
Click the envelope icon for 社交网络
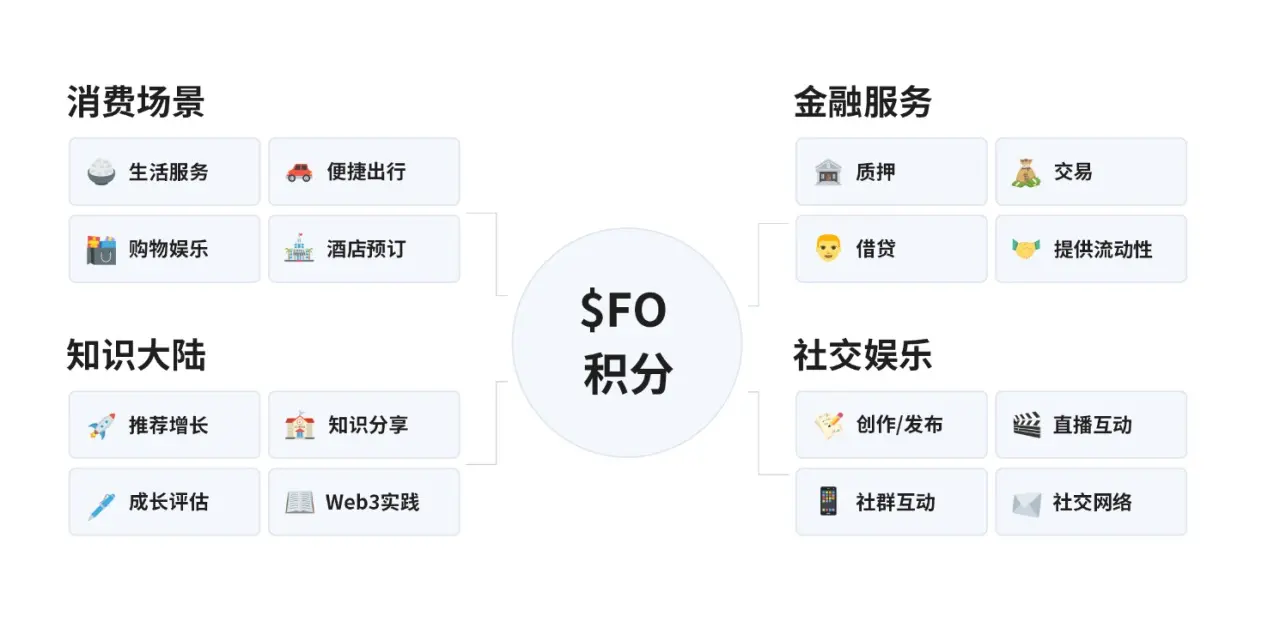point(1026,502)
